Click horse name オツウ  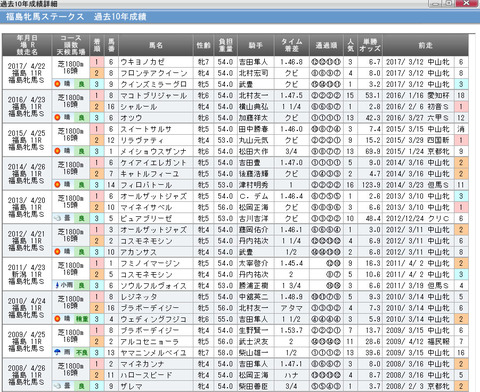point(131,118)
